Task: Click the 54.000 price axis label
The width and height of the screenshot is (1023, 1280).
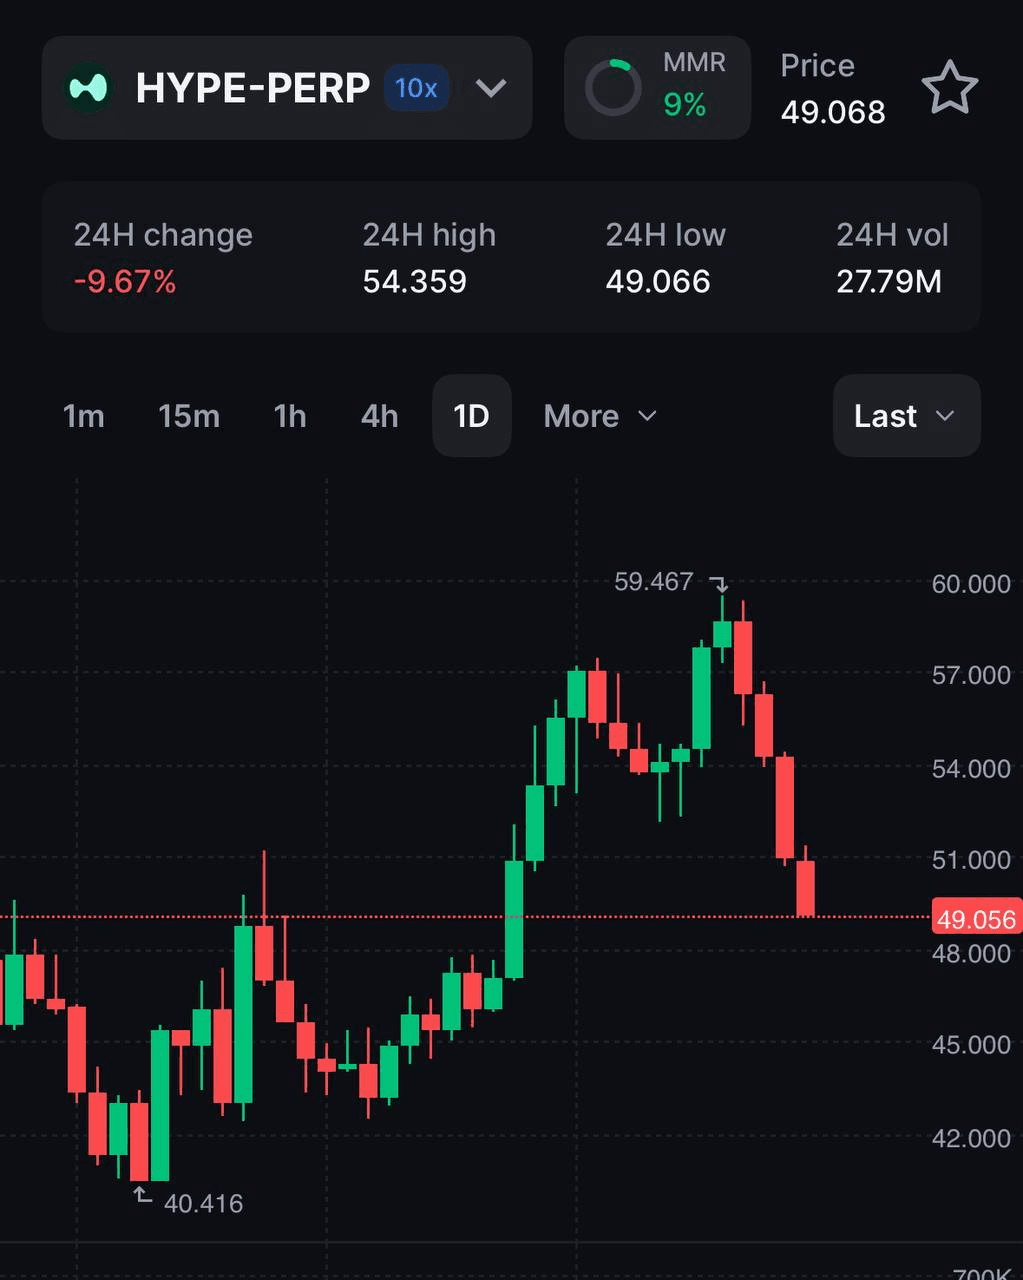Action: pos(971,769)
